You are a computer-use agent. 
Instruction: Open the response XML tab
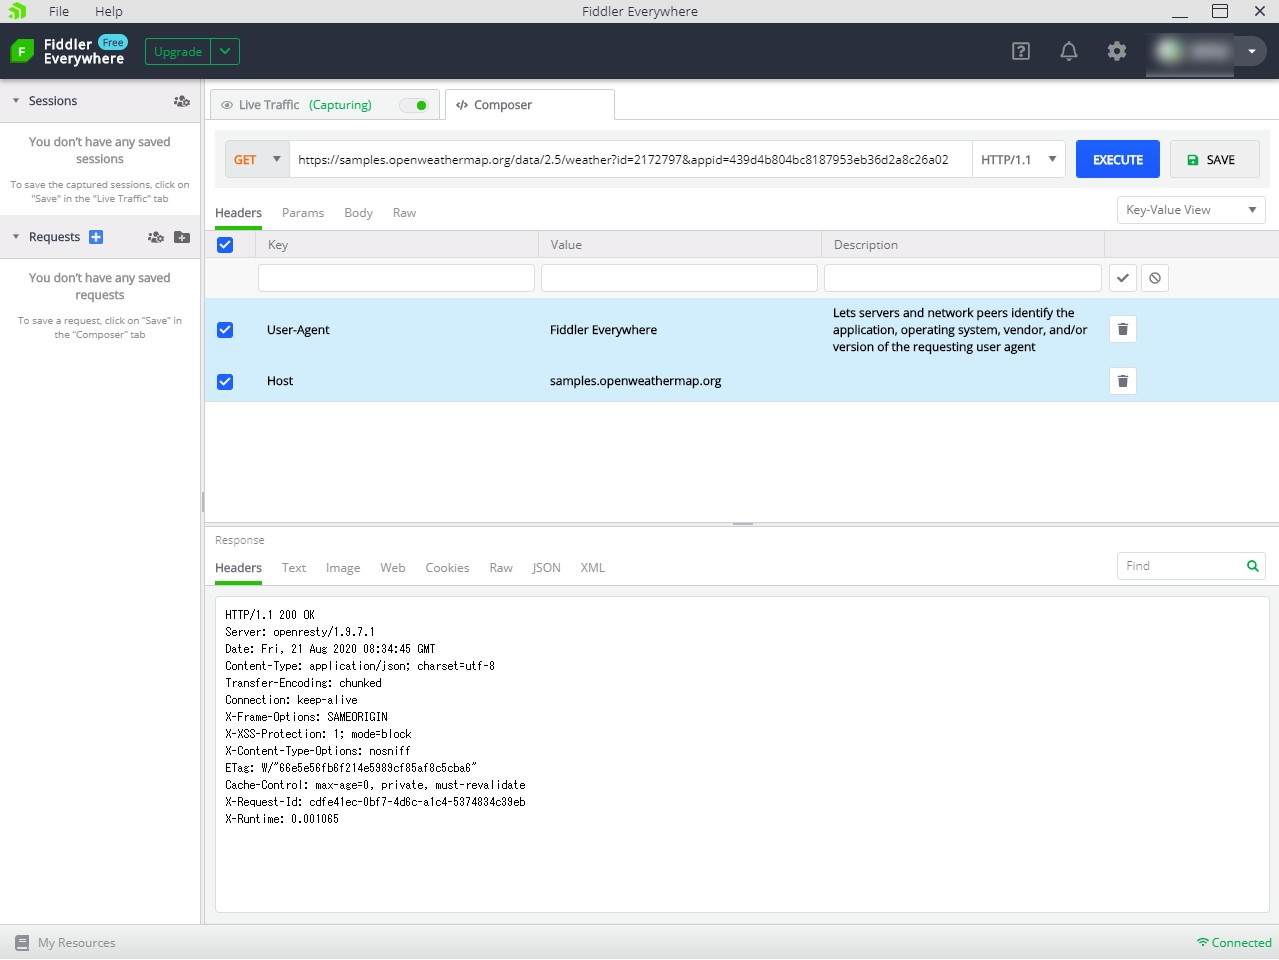click(x=593, y=568)
